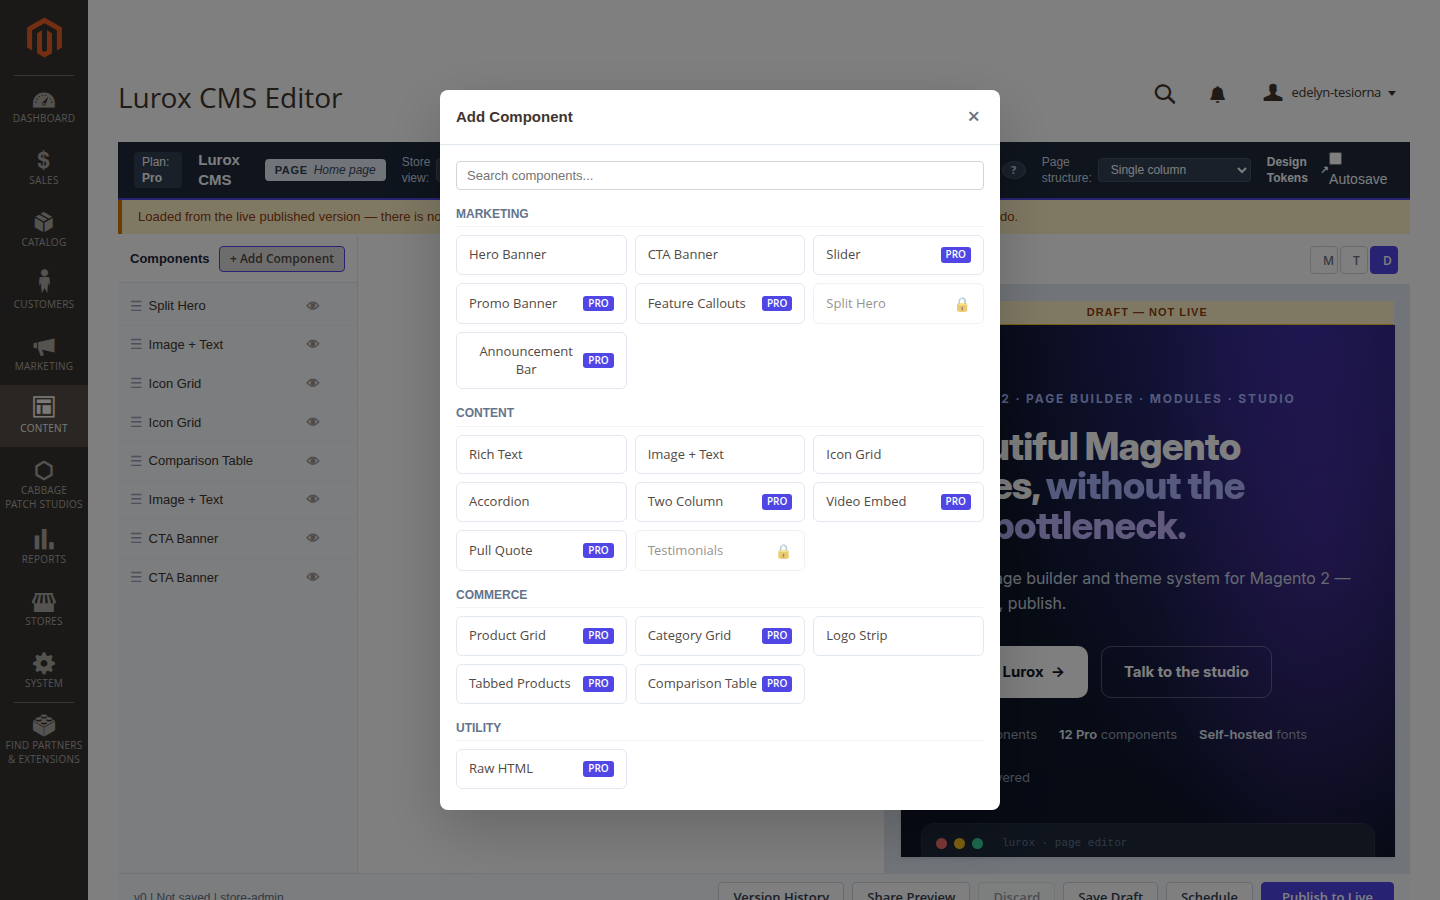Screen dimensions: 1440x900
Task: Open the System sidebar icon
Action: click(44, 670)
